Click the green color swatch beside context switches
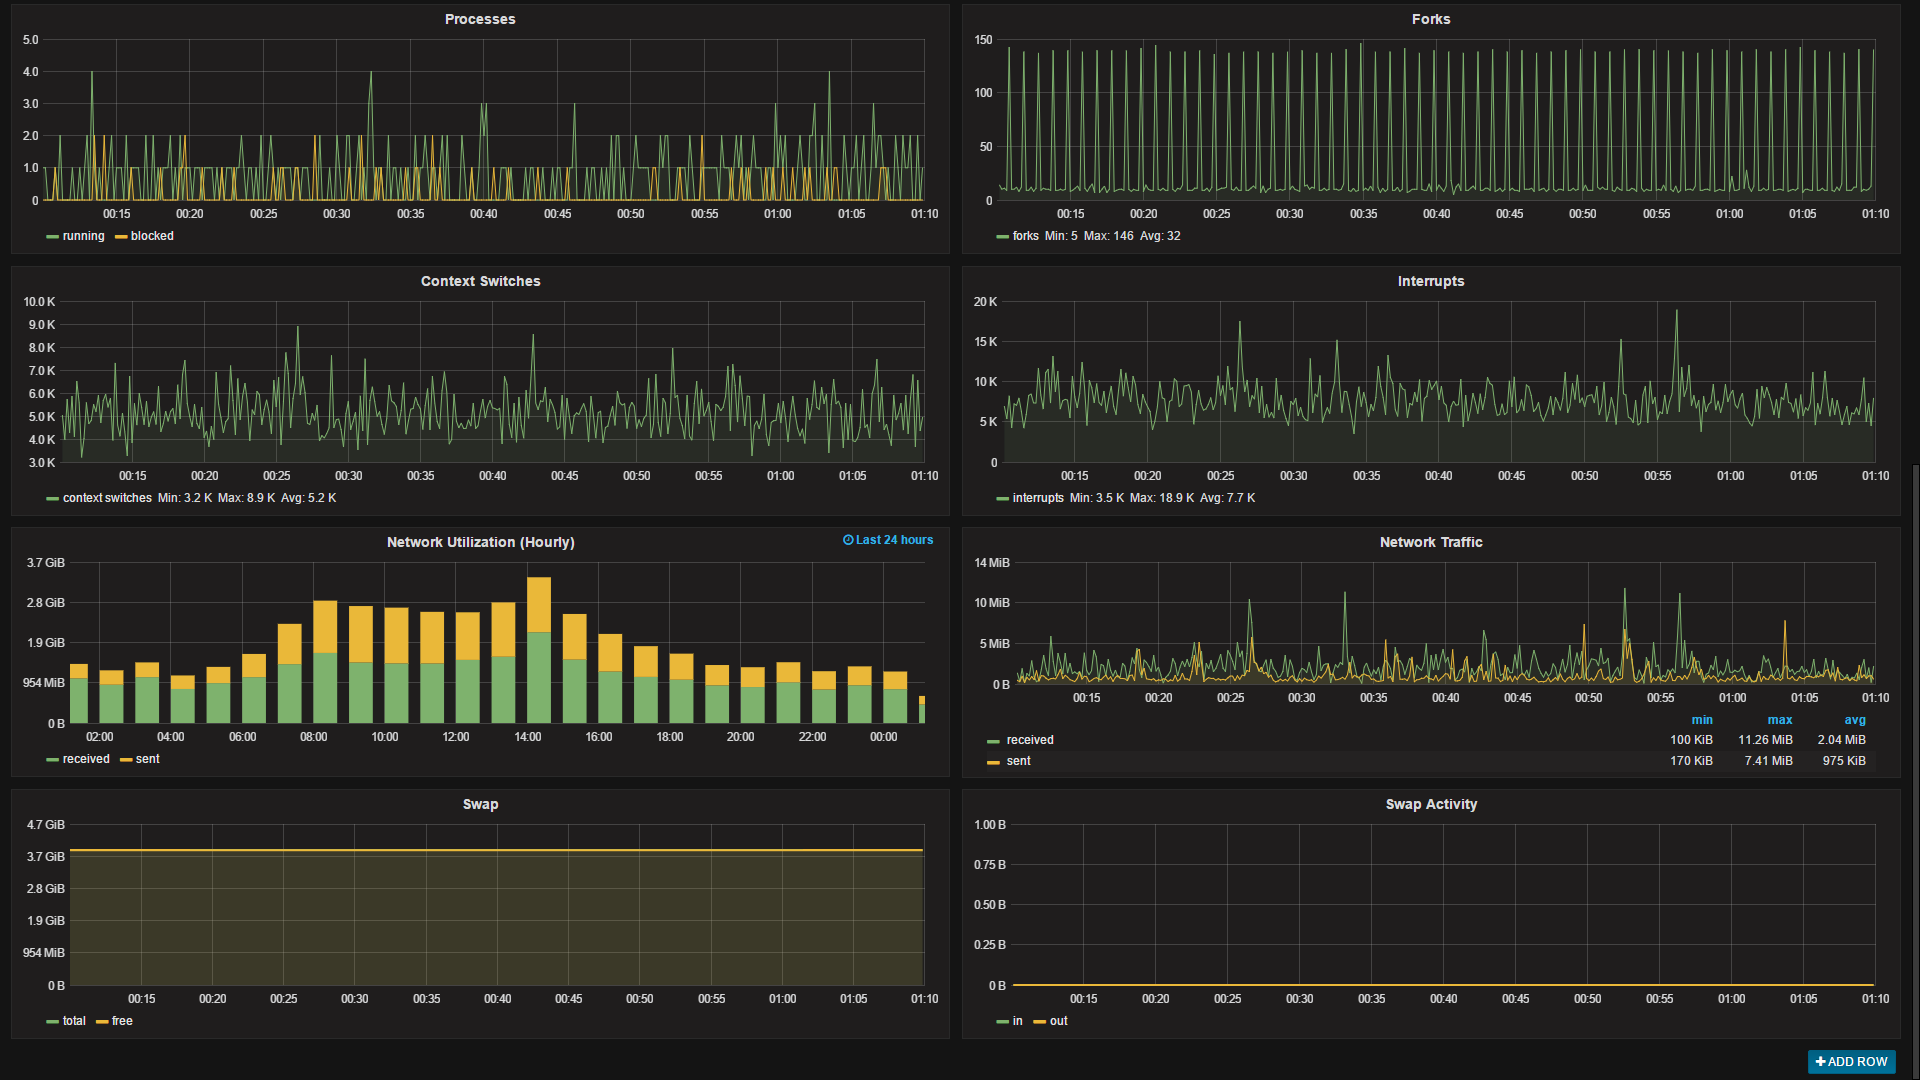Screen dimensions: 1920x1080 52,499
